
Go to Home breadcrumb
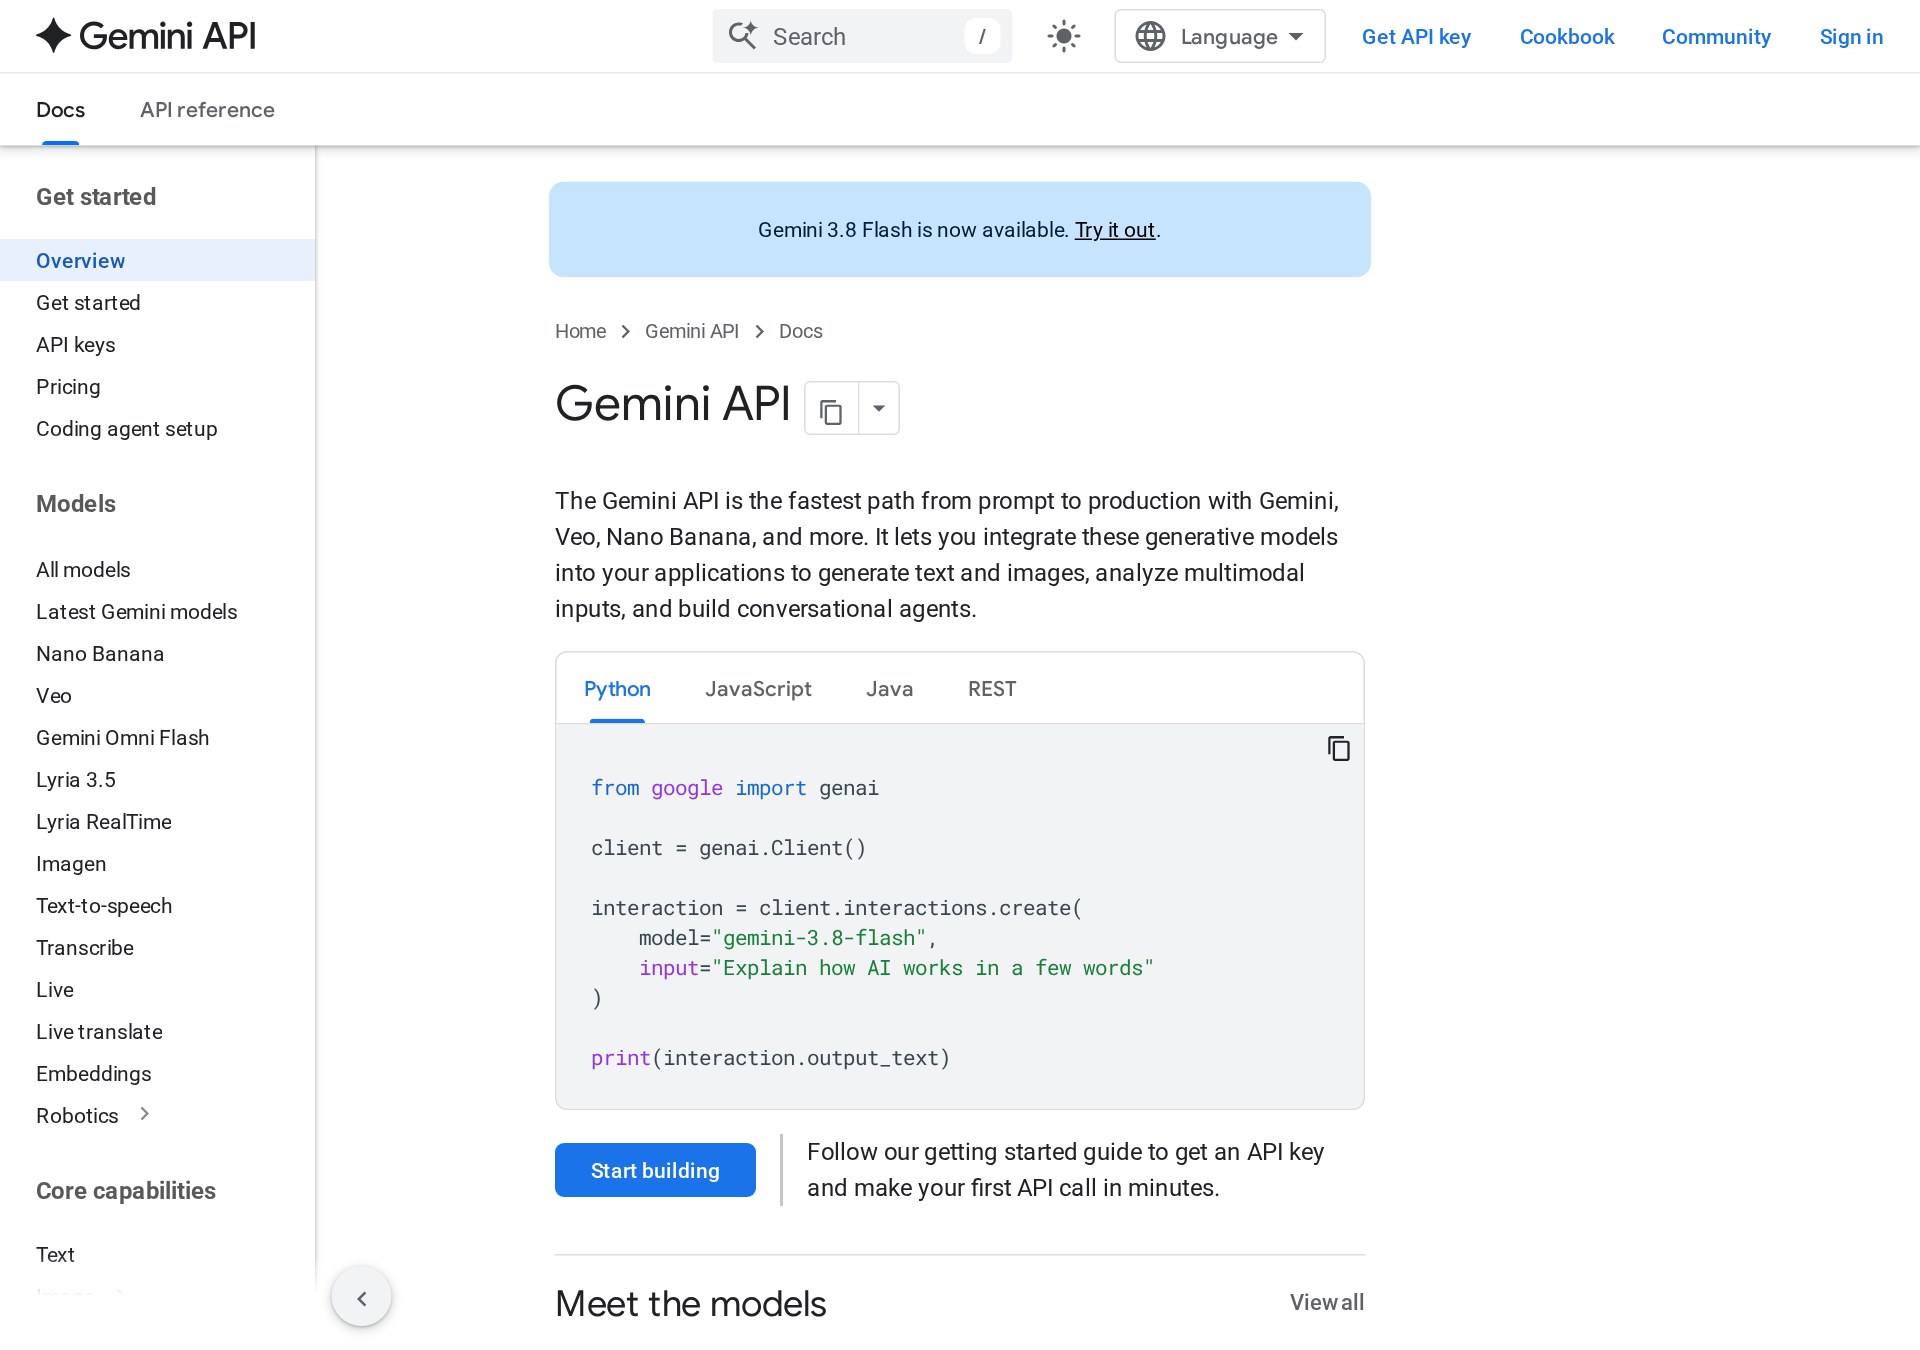click(x=580, y=331)
